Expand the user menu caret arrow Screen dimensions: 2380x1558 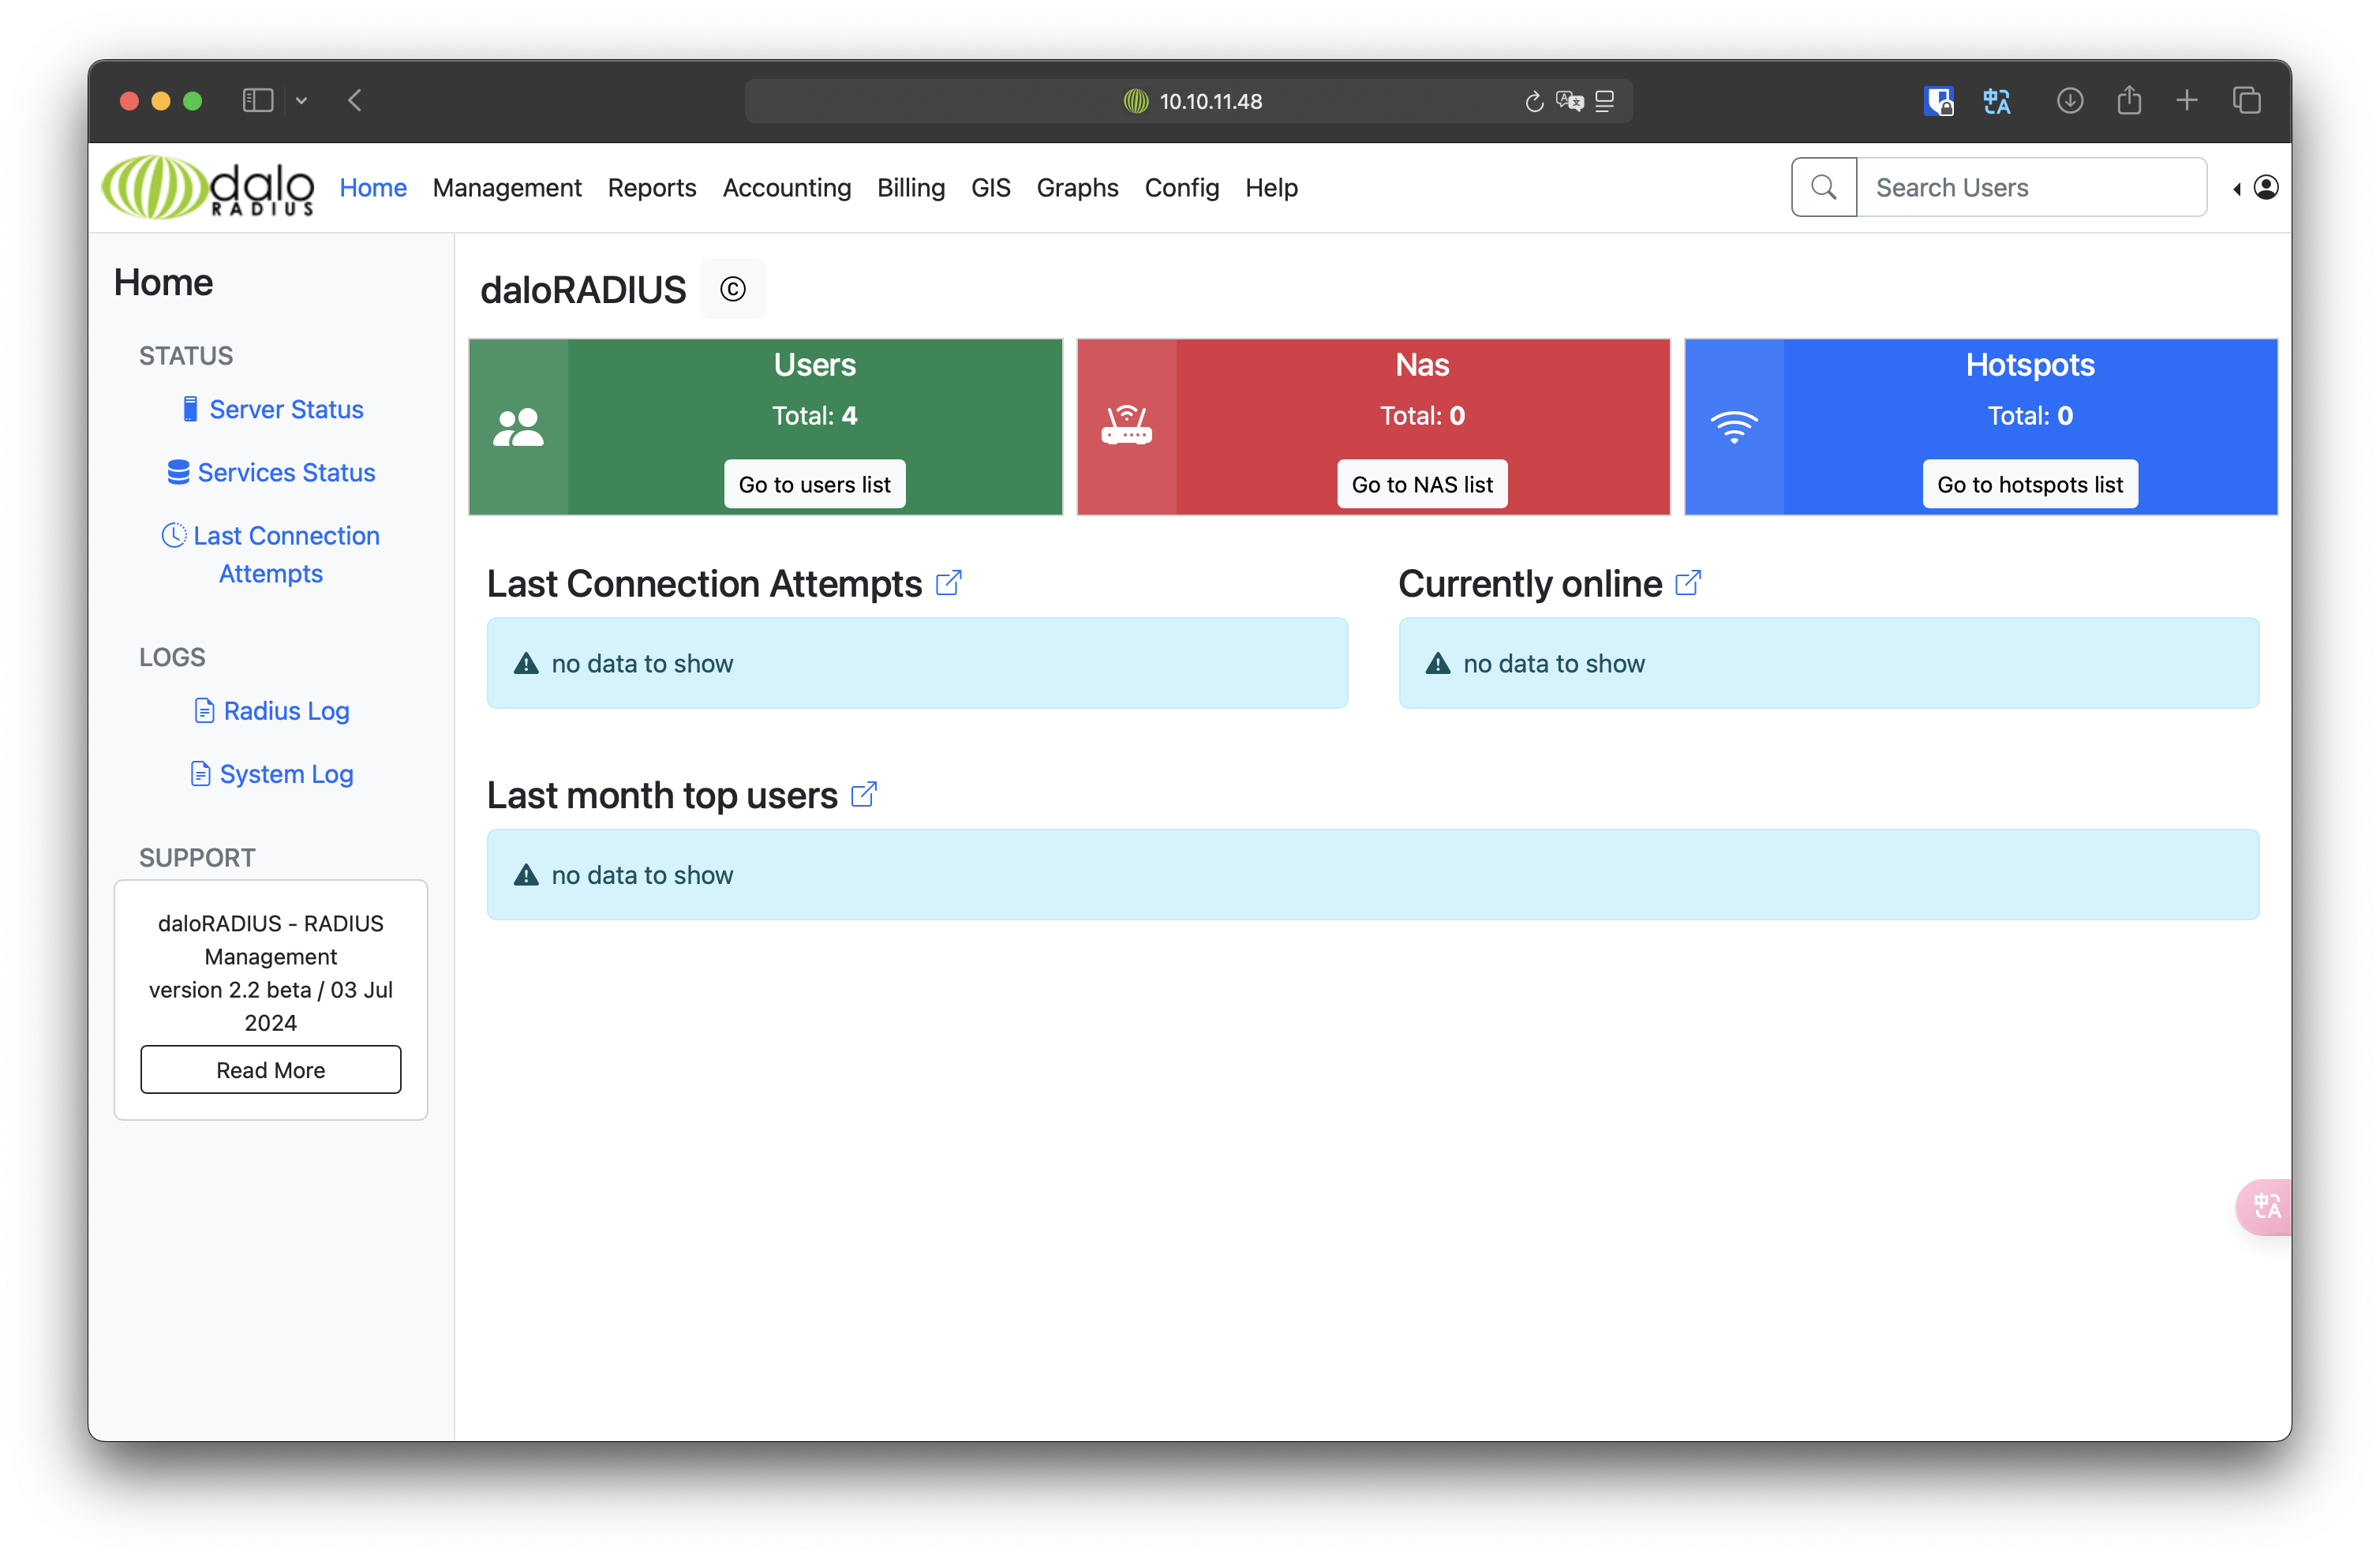(x=2237, y=188)
